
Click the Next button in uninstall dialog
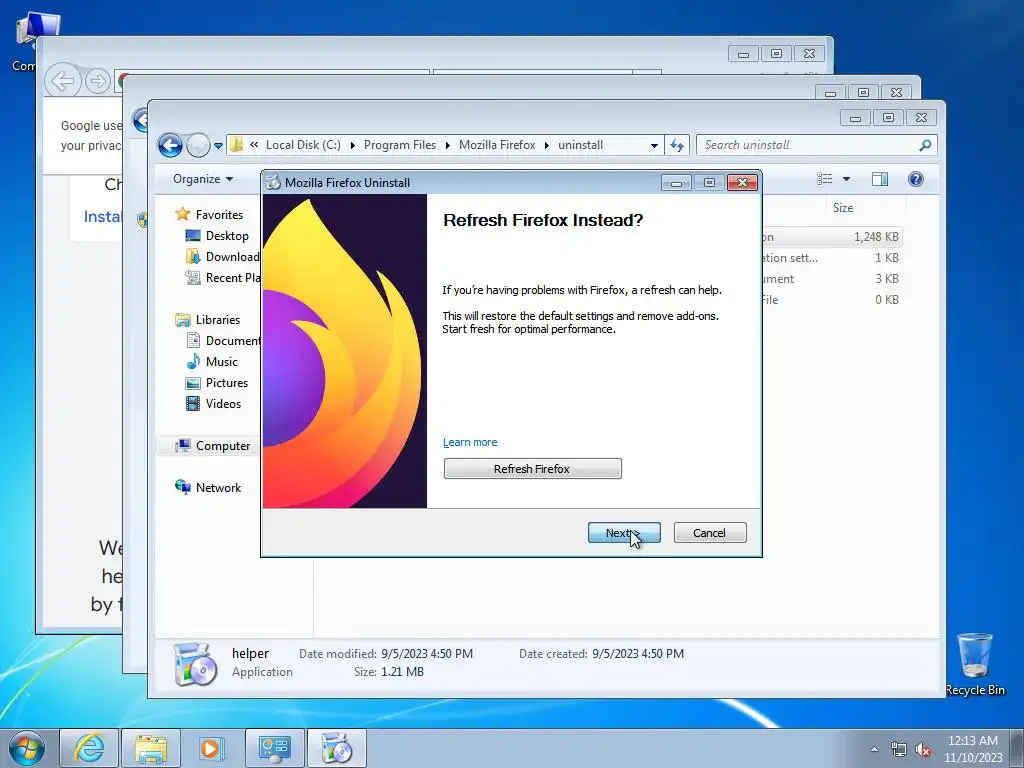pos(624,533)
